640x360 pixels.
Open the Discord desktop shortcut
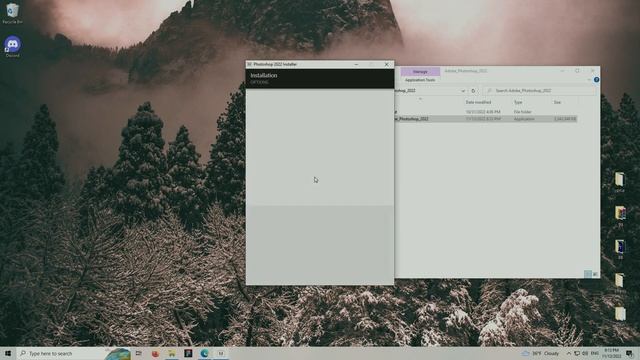pyautogui.click(x=12, y=46)
